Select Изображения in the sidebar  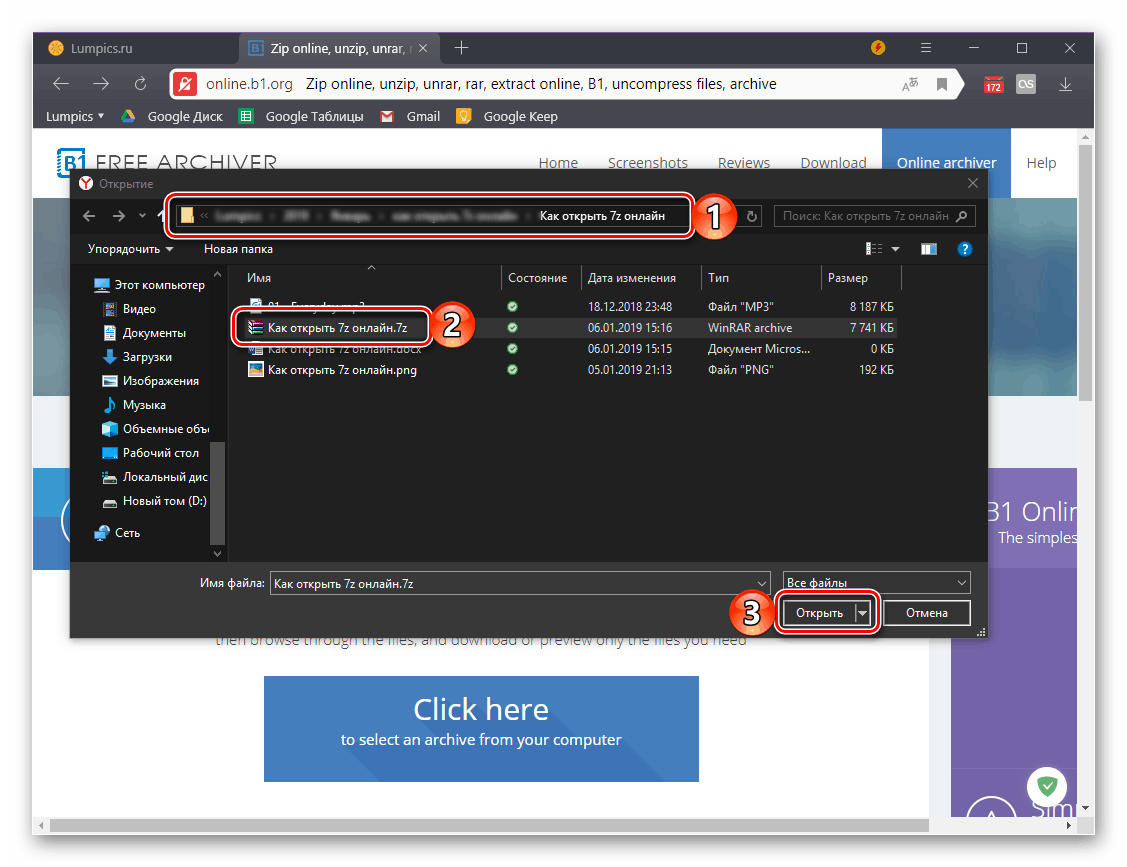151,380
